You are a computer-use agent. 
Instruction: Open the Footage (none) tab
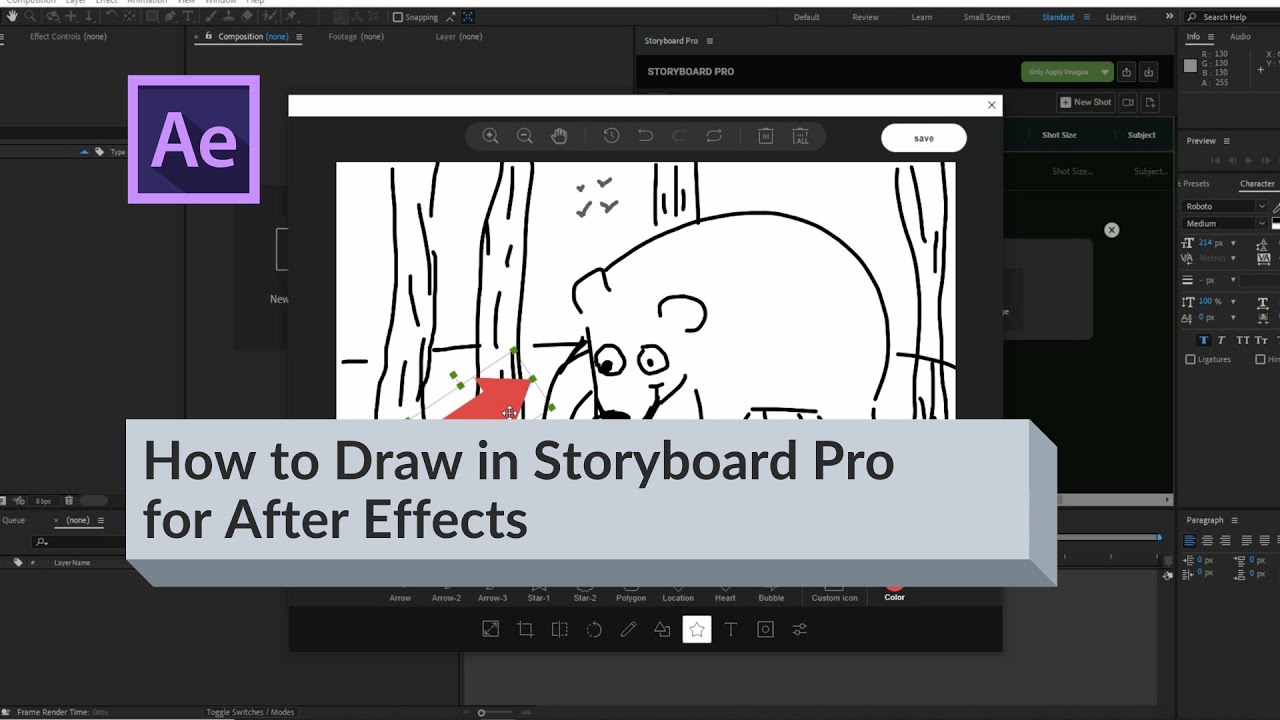(x=356, y=37)
